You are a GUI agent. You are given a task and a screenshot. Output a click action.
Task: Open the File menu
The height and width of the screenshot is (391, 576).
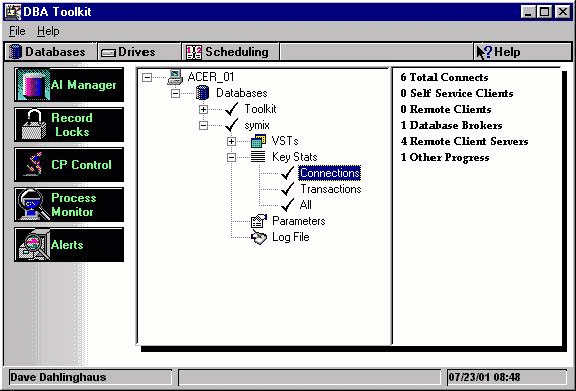pyautogui.click(x=17, y=31)
